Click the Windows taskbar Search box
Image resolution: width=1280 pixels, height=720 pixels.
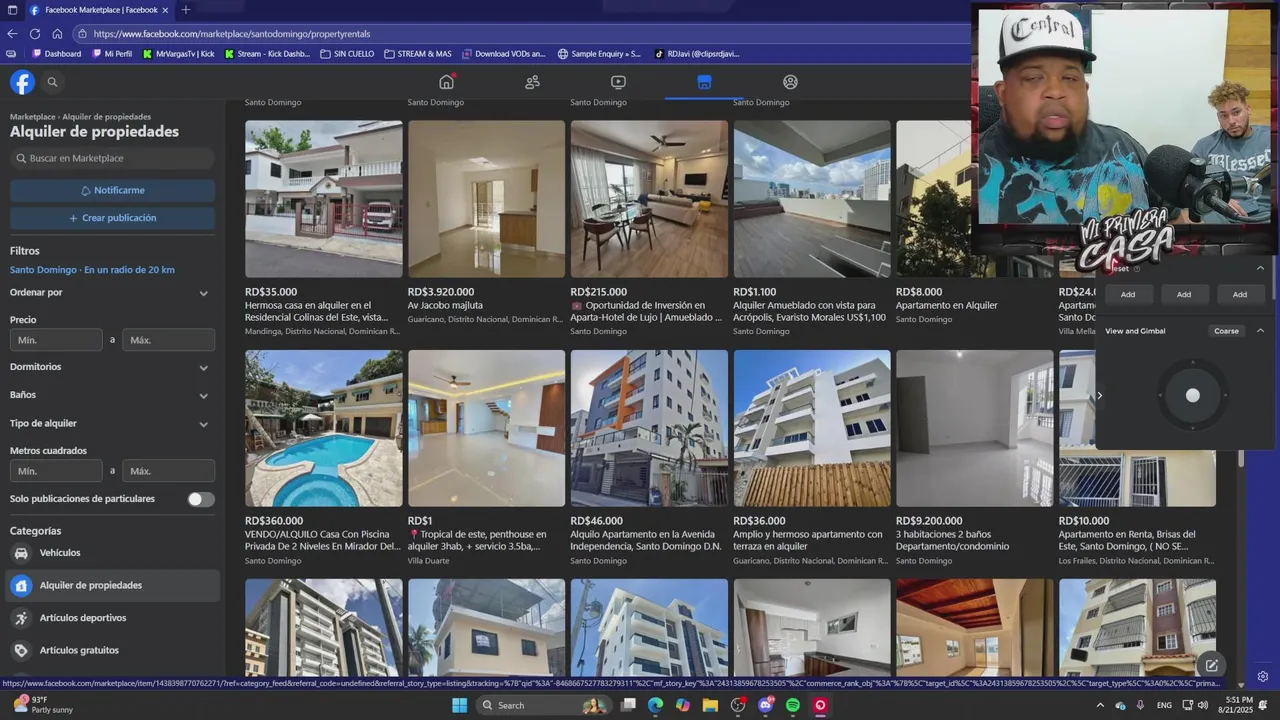tap(545, 705)
